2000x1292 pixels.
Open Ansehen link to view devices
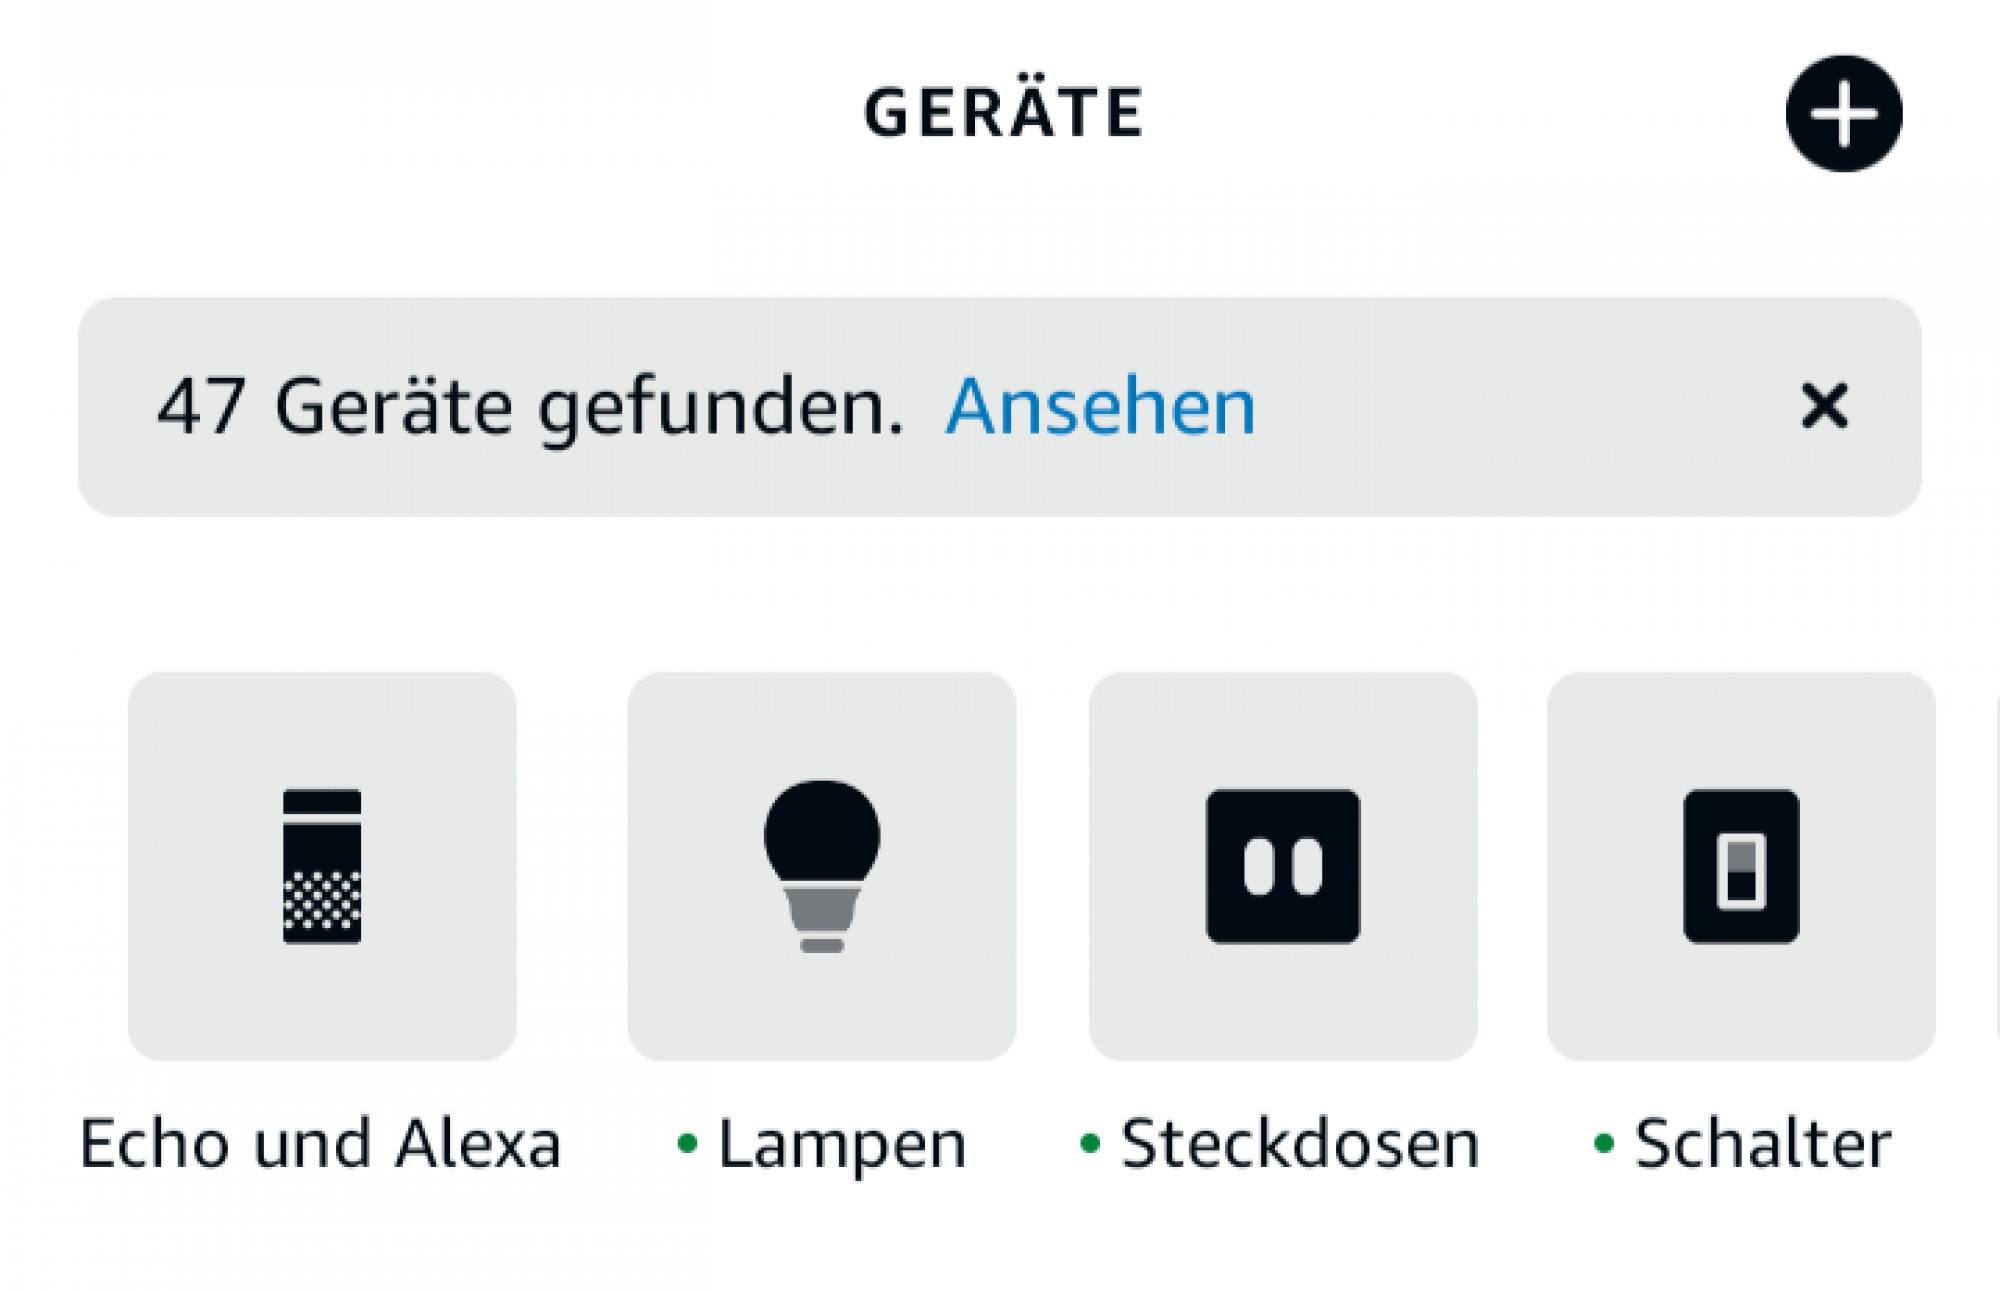click(1100, 407)
